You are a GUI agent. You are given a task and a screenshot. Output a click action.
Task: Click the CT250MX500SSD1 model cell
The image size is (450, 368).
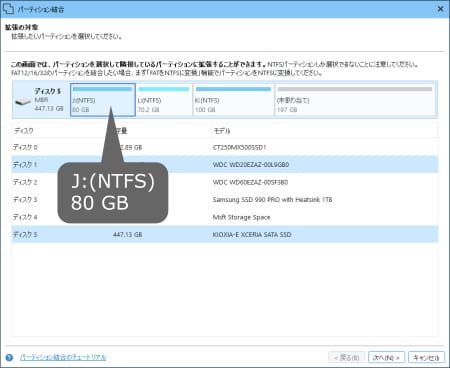(239, 147)
